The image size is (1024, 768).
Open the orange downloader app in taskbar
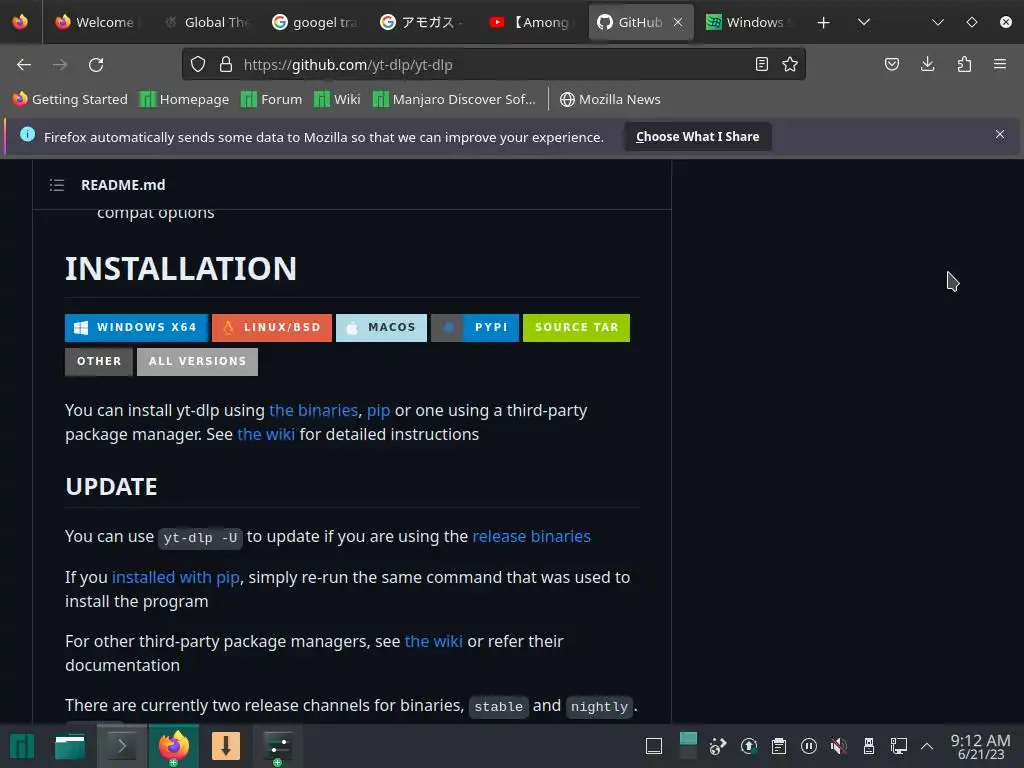coord(226,745)
